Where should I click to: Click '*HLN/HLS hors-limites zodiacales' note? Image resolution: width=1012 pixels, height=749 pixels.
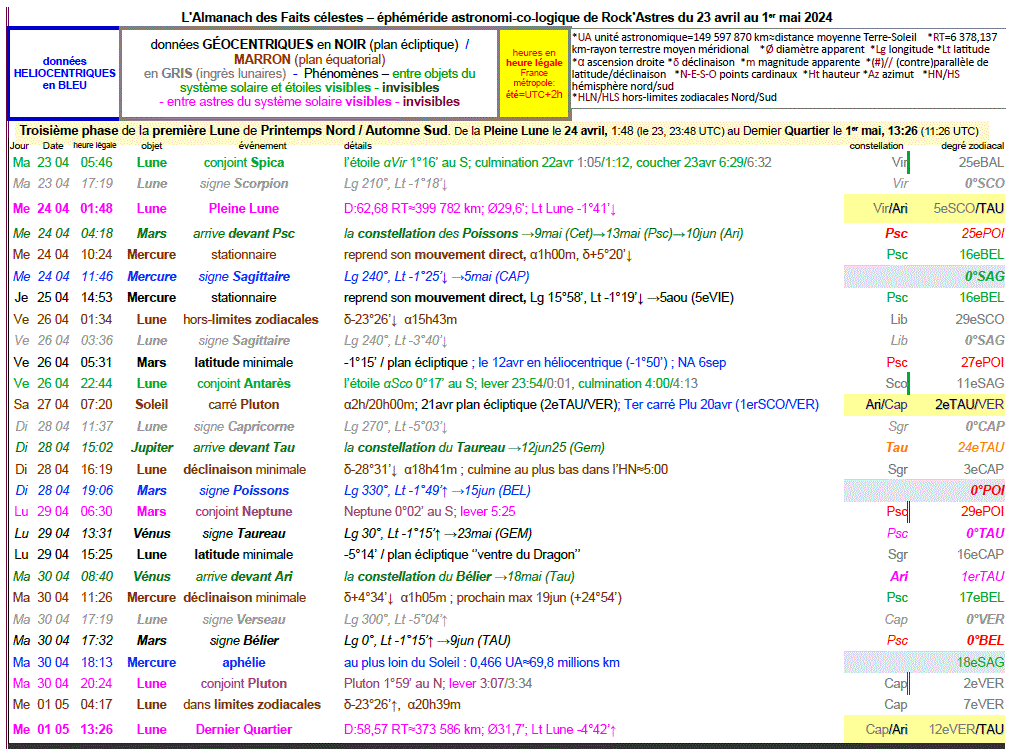coord(674,97)
